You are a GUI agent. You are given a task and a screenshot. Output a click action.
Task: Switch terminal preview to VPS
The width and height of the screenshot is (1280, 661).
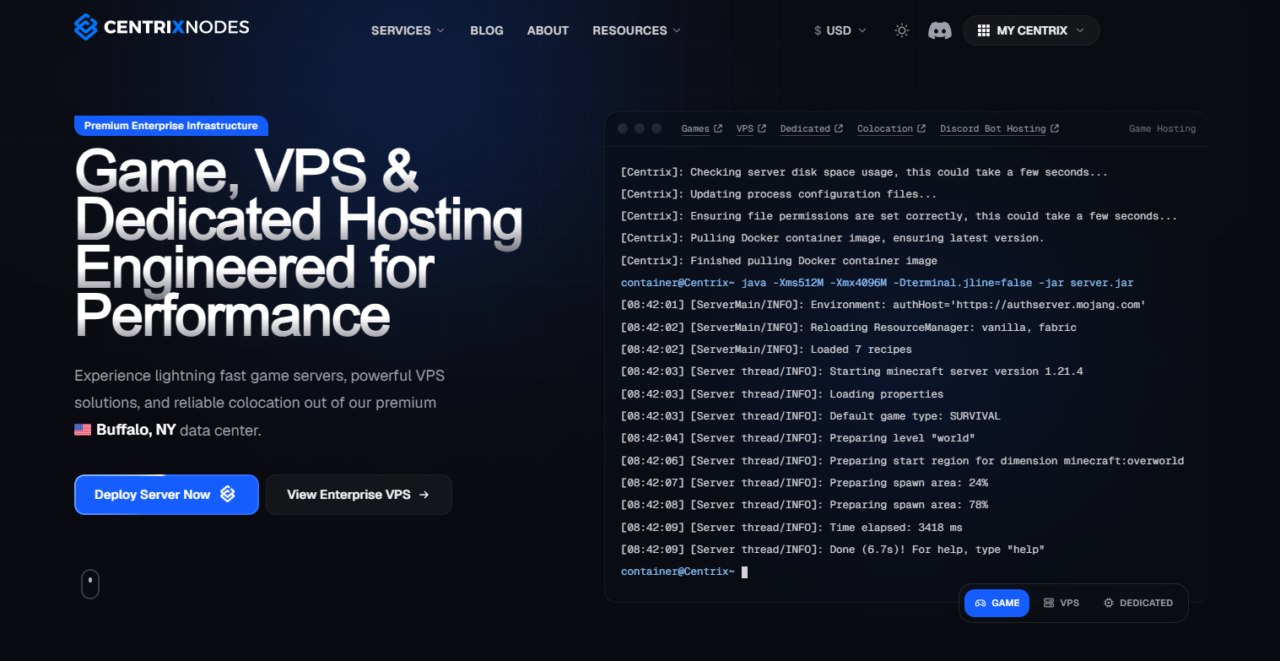[1061, 603]
